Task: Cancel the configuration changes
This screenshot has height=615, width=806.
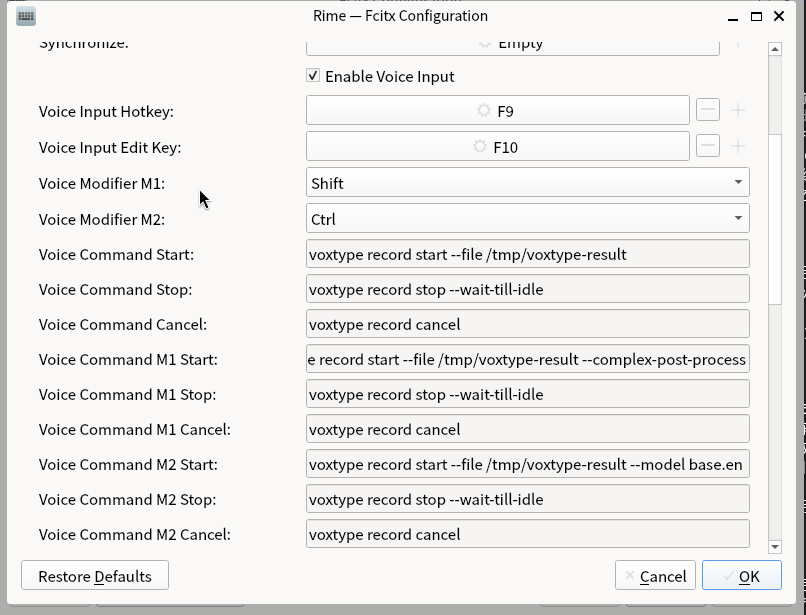Action: pyautogui.click(x=654, y=576)
